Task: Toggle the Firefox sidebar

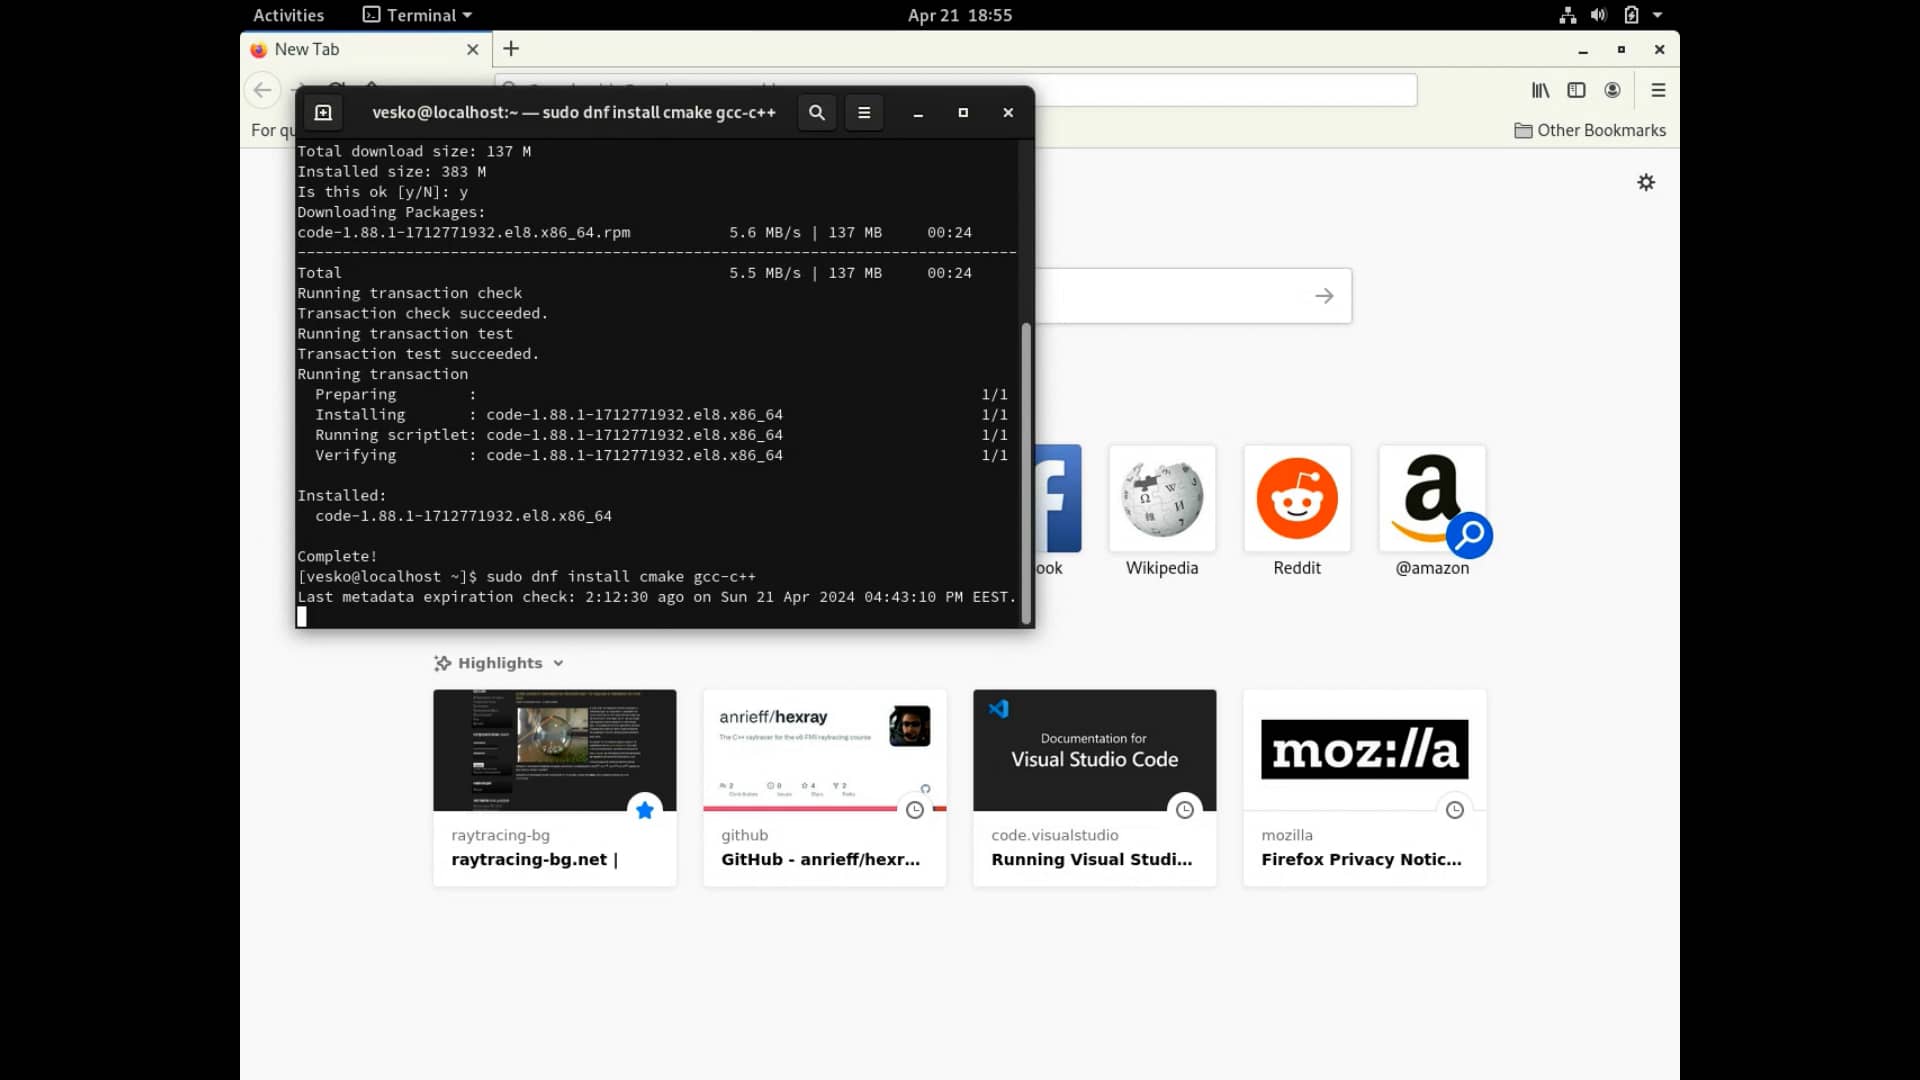Action: [x=1576, y=90]
